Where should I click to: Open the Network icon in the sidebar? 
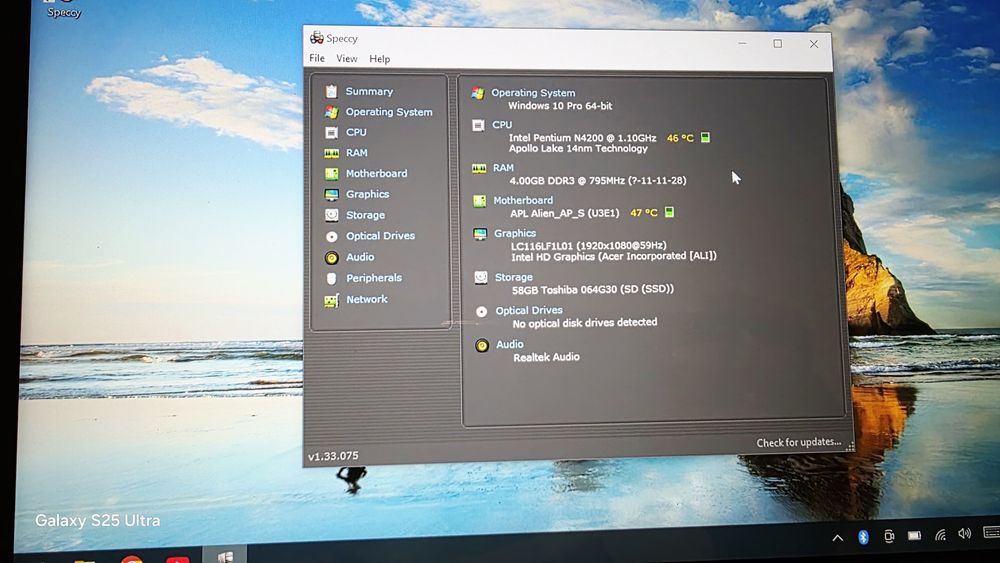click(x=331, y=300)
